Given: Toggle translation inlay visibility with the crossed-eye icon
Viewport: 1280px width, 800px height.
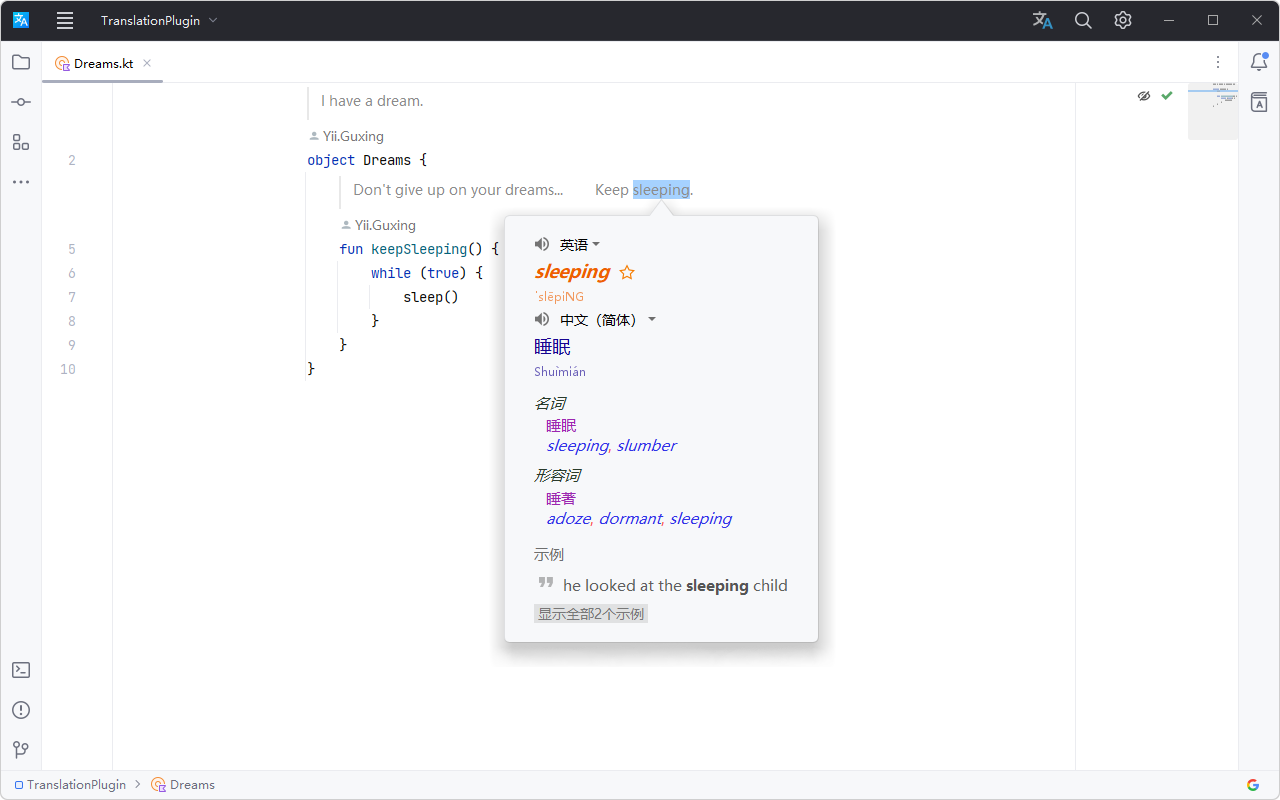Looking at the screenshot, I should click(x=1143, y=95).
